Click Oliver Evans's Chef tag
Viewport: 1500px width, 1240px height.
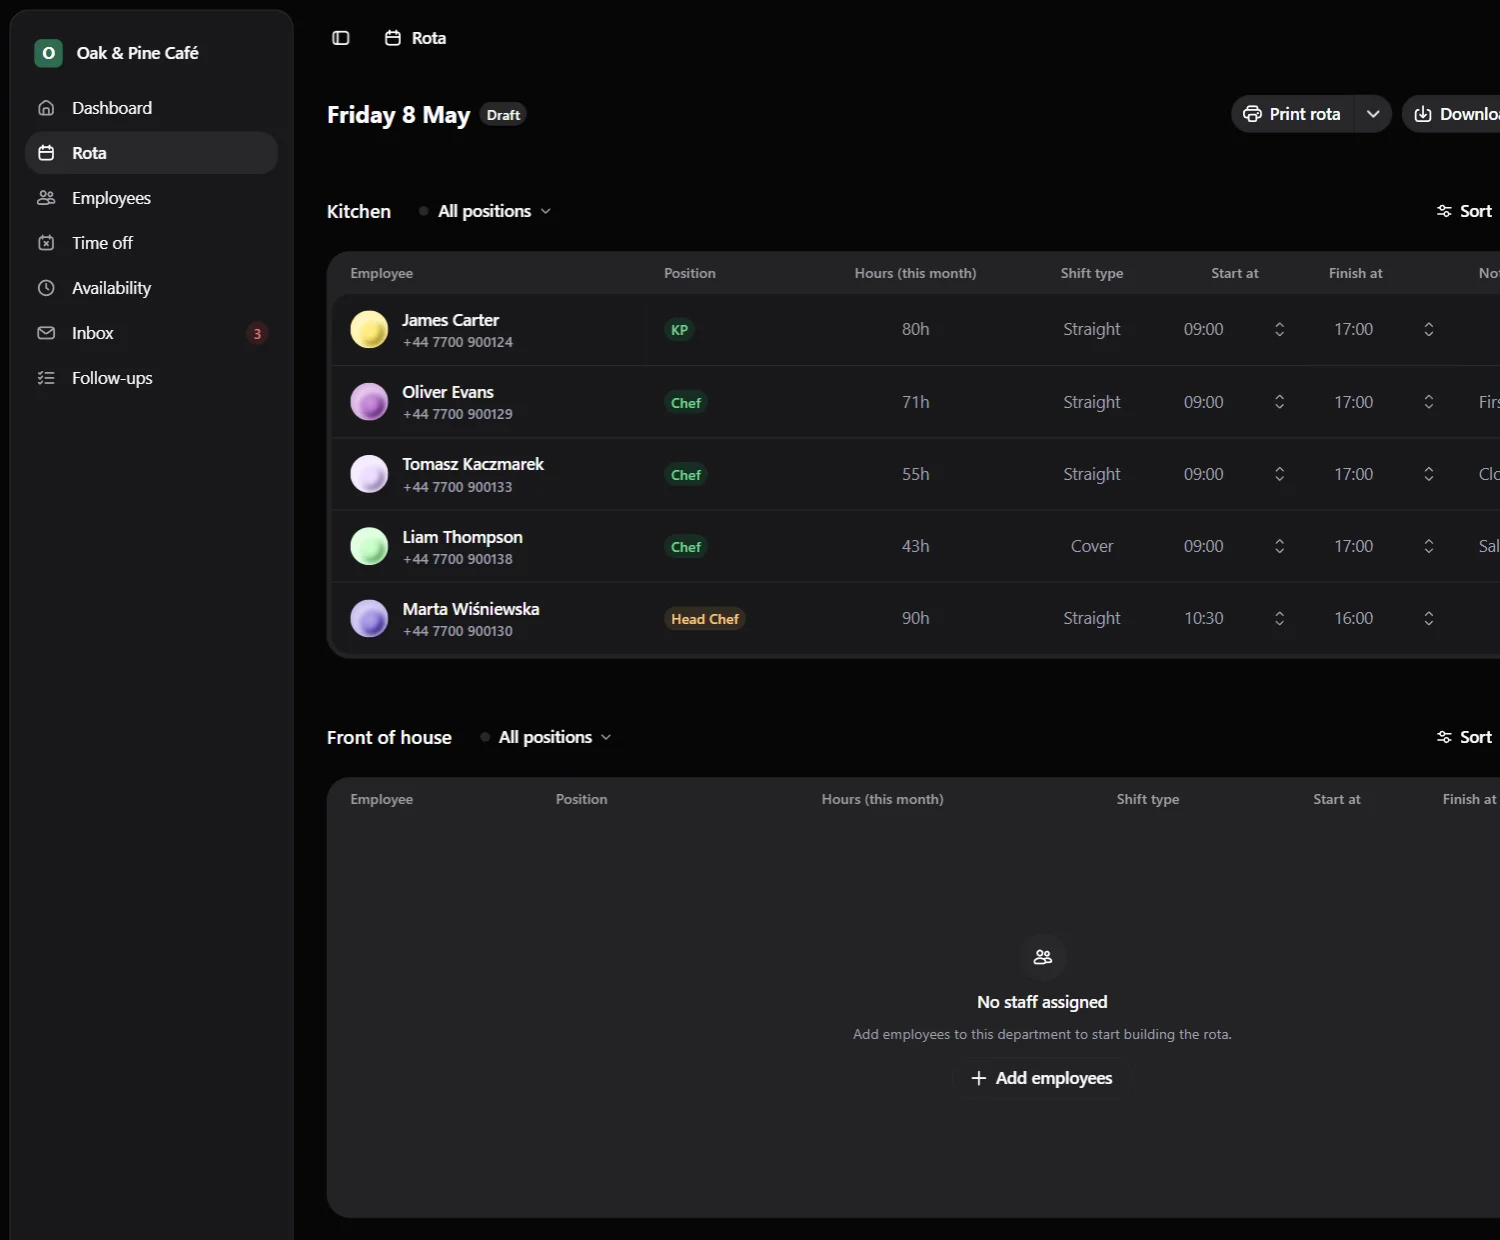click(x=686, y=403)
